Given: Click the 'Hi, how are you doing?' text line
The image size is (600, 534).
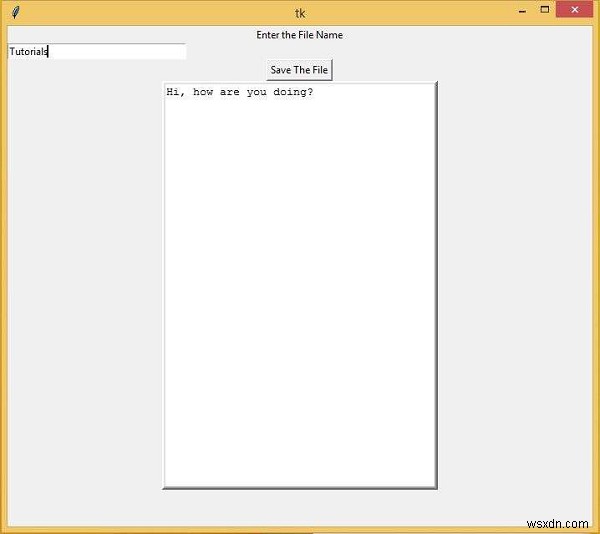Looking at the screenshot, I should [x=240, y=92].
